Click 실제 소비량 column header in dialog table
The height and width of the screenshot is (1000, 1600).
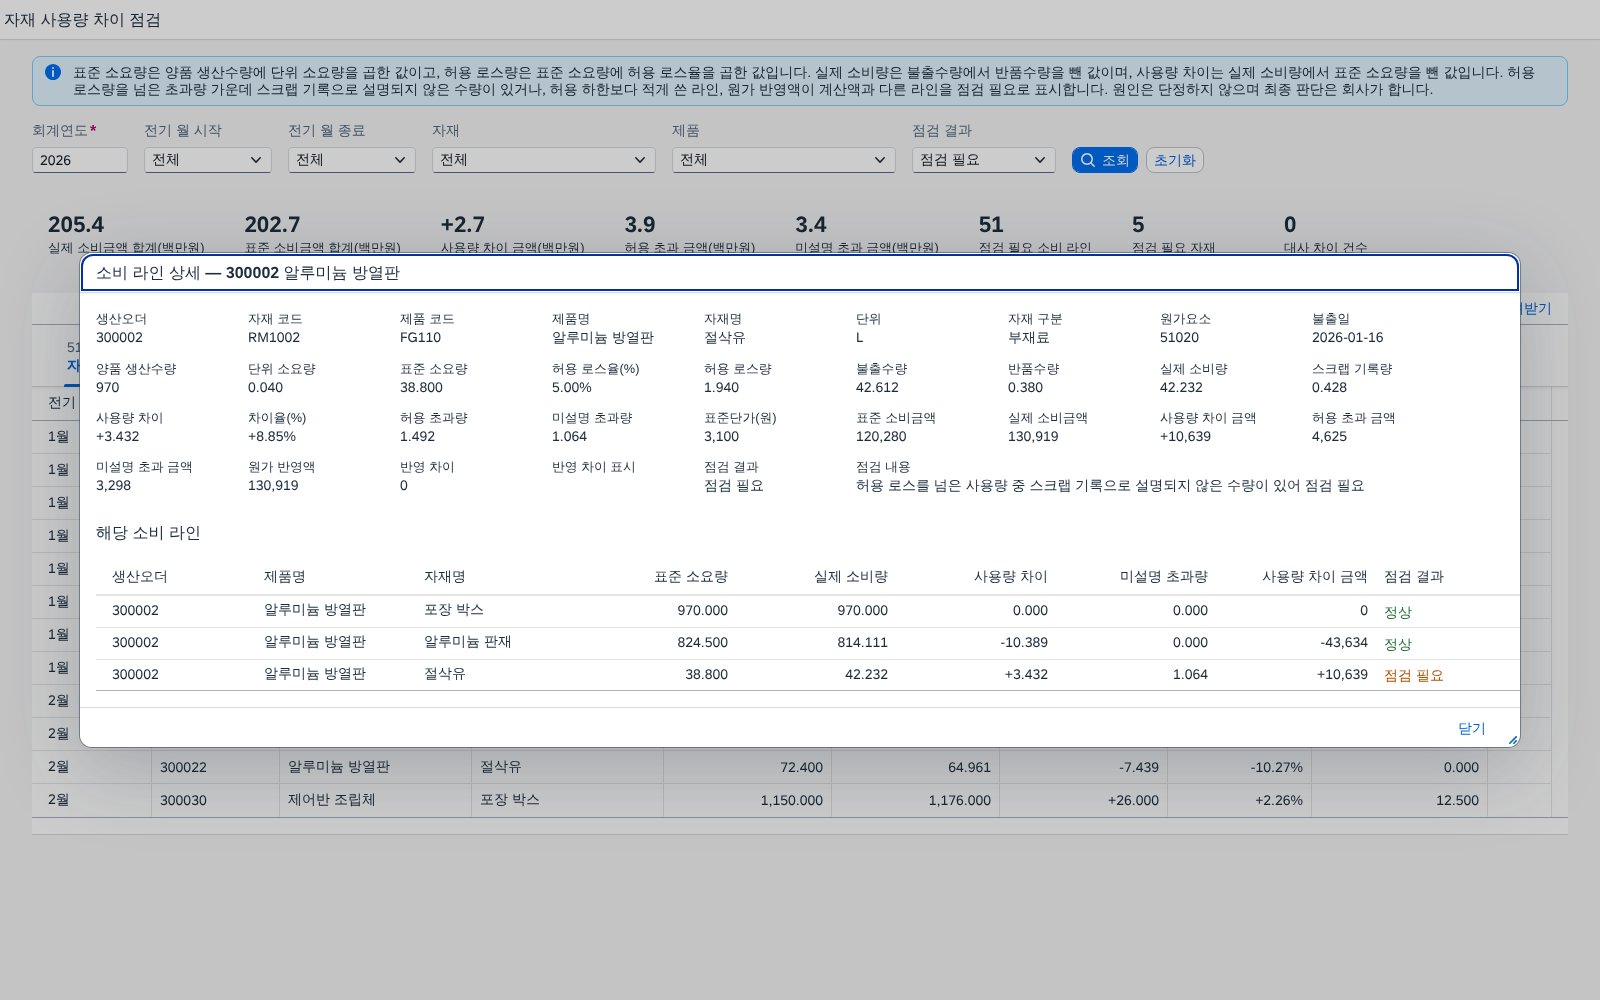coord(851,577)
